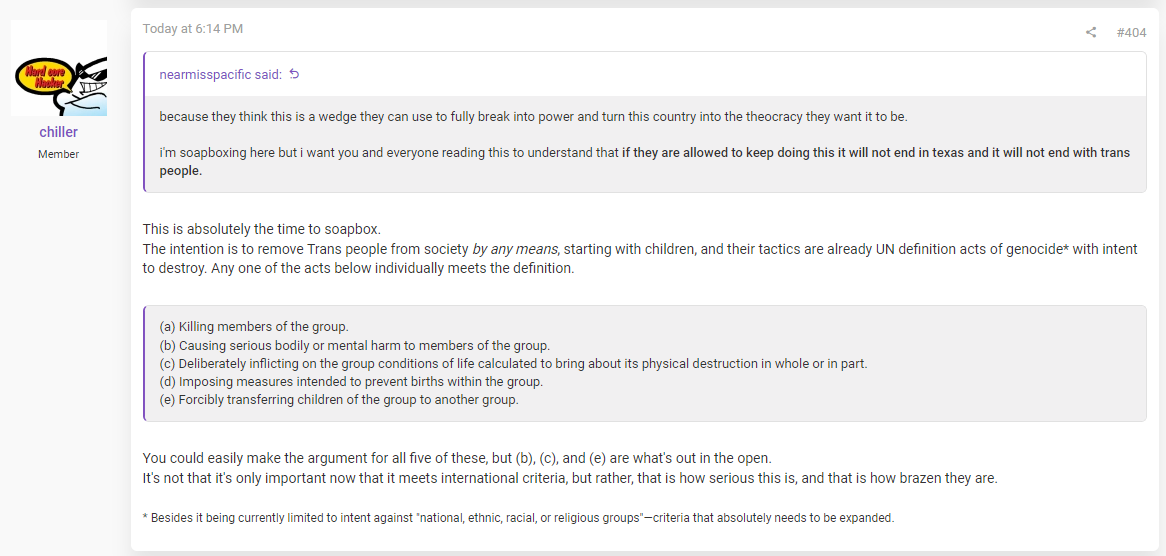Select line (c) about conditions of life

pyautogui.click(x=513, y=363)
